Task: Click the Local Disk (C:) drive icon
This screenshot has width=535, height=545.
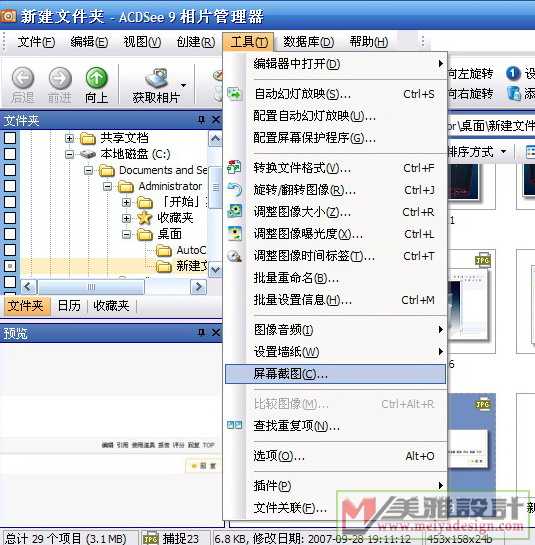Action: tap(88, 154)
